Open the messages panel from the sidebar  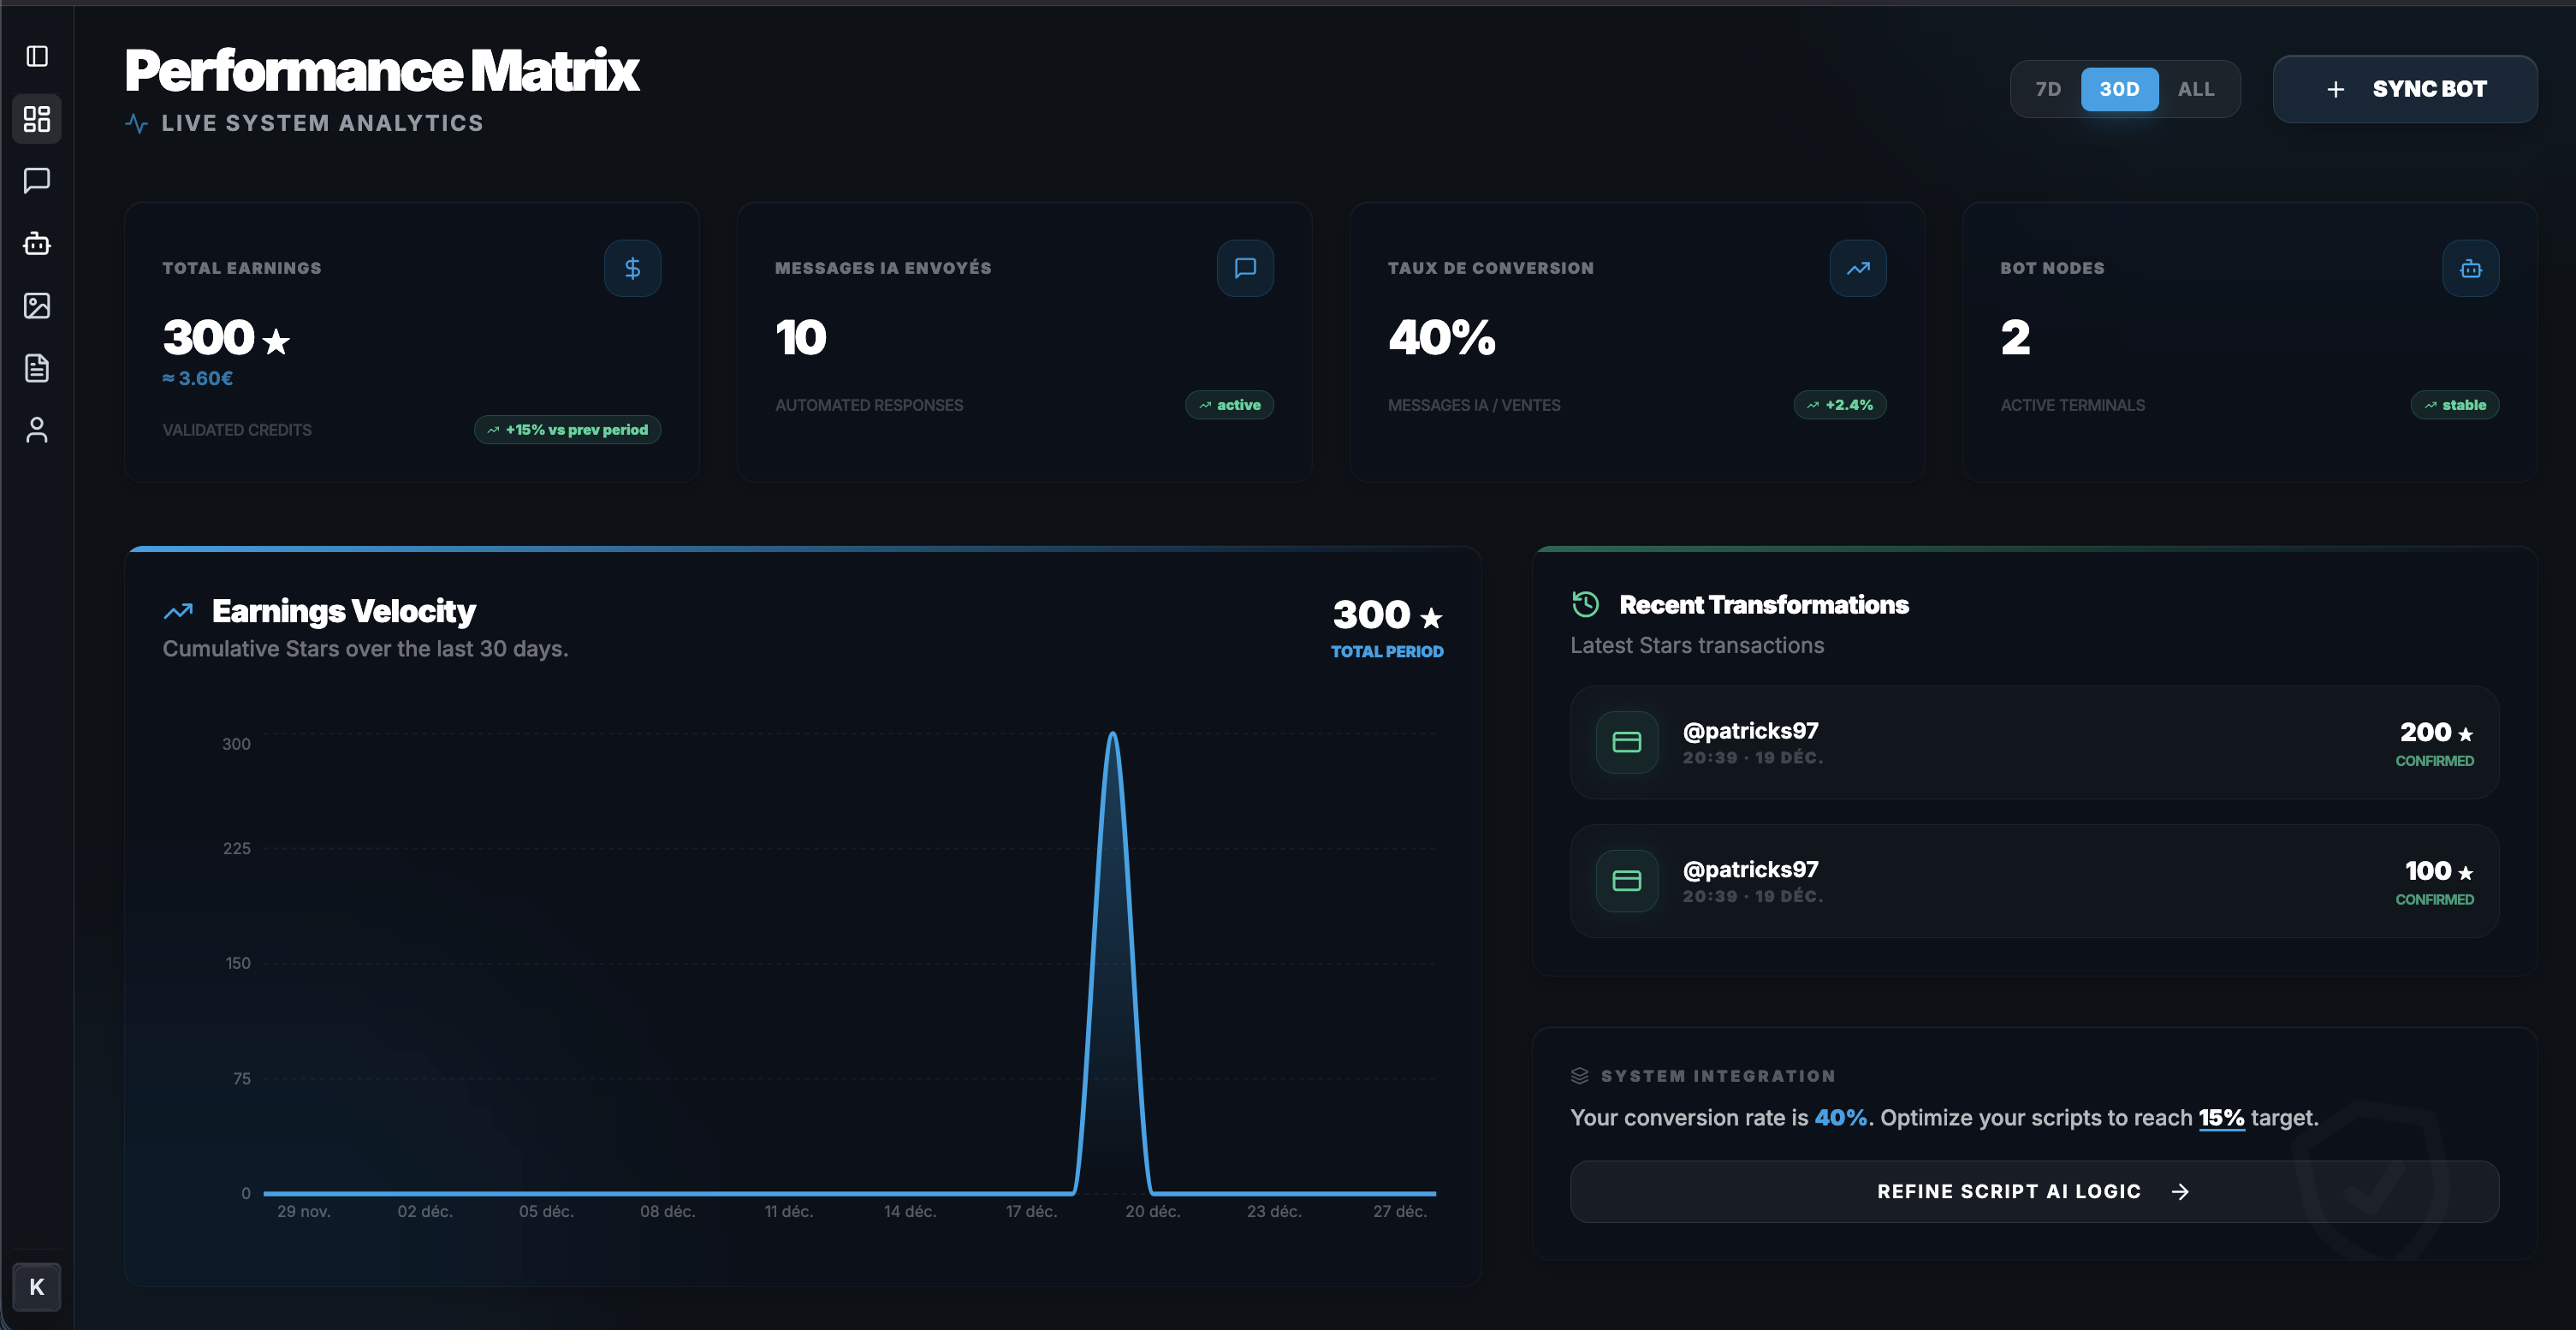(37, 181)
